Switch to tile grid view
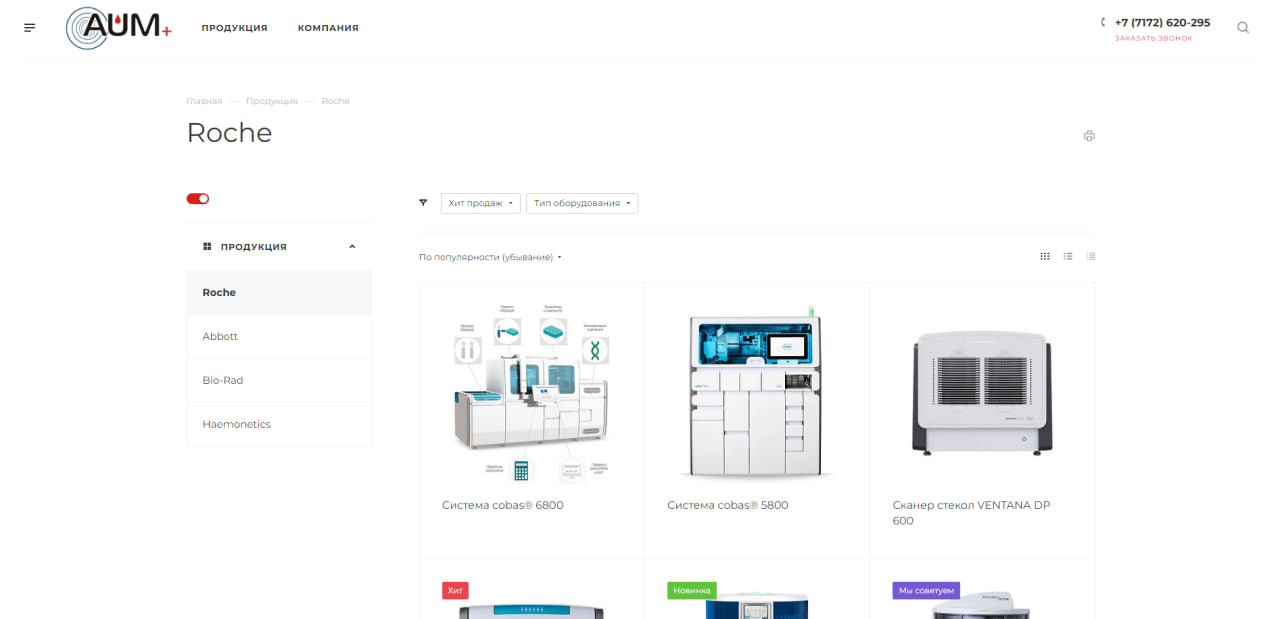The height and width of the screenshot is (619, 1280). tap(1045, 257)
